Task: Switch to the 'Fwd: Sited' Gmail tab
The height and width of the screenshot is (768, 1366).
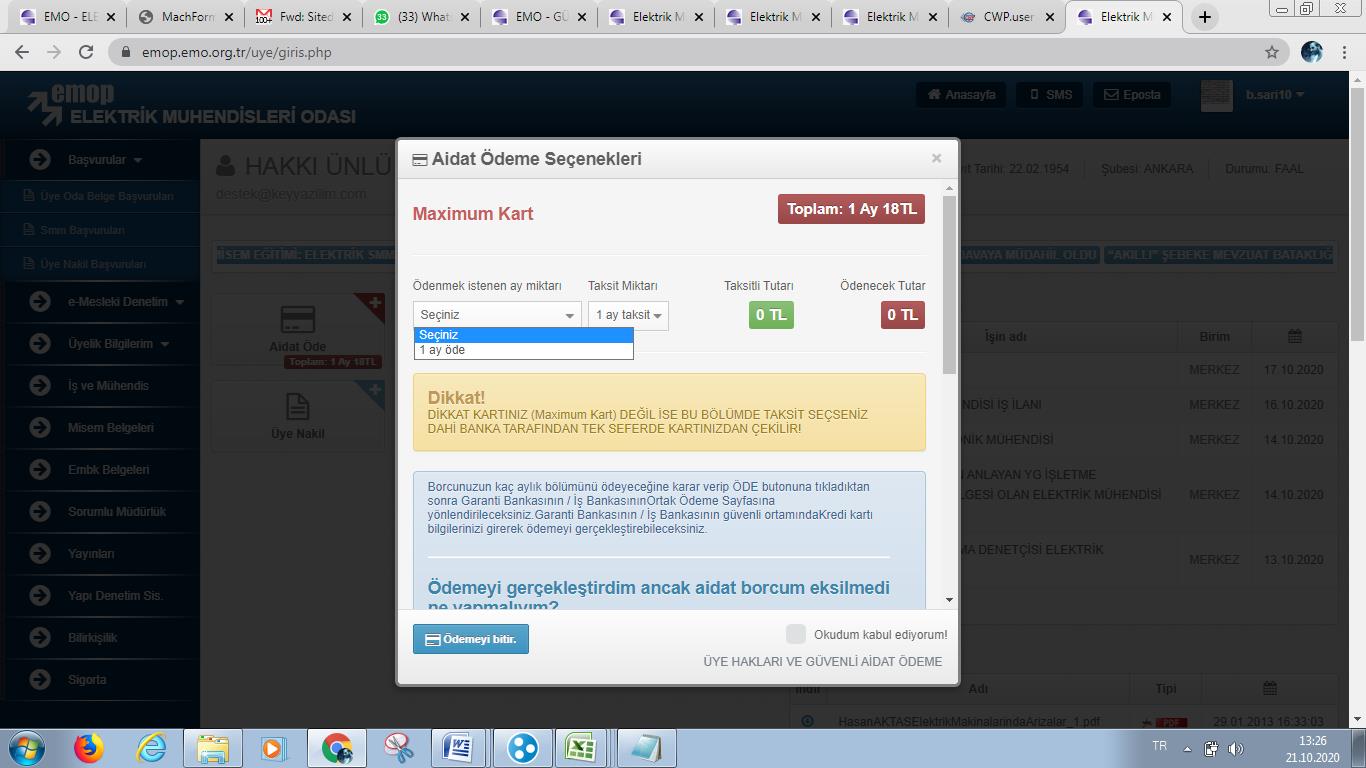Action: (304, 17)
